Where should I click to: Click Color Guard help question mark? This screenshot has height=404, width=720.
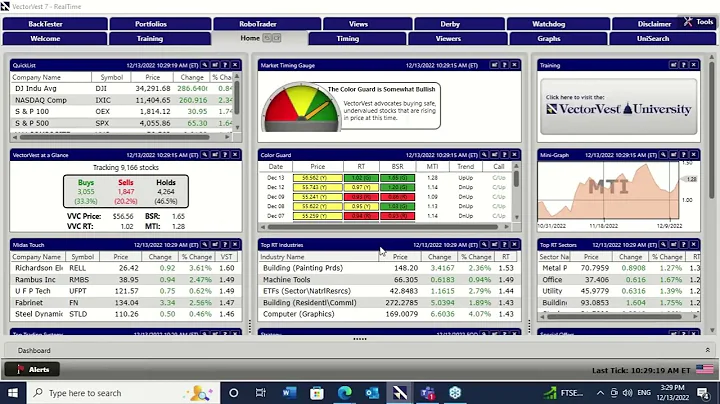[504, 155]
